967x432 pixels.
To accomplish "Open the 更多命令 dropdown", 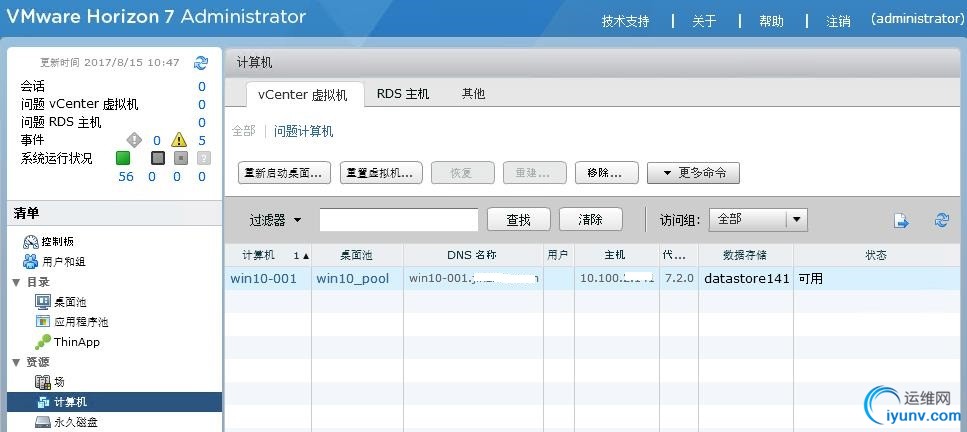I will (x=693, y=173).
